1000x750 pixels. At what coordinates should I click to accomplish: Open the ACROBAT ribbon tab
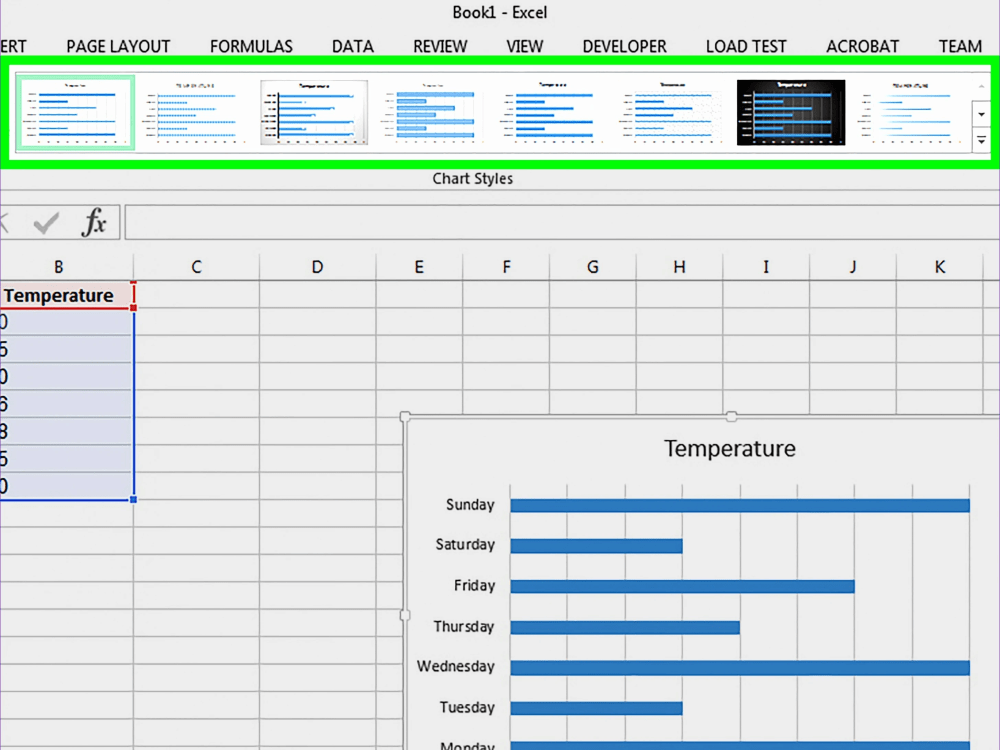coord(862,47)
